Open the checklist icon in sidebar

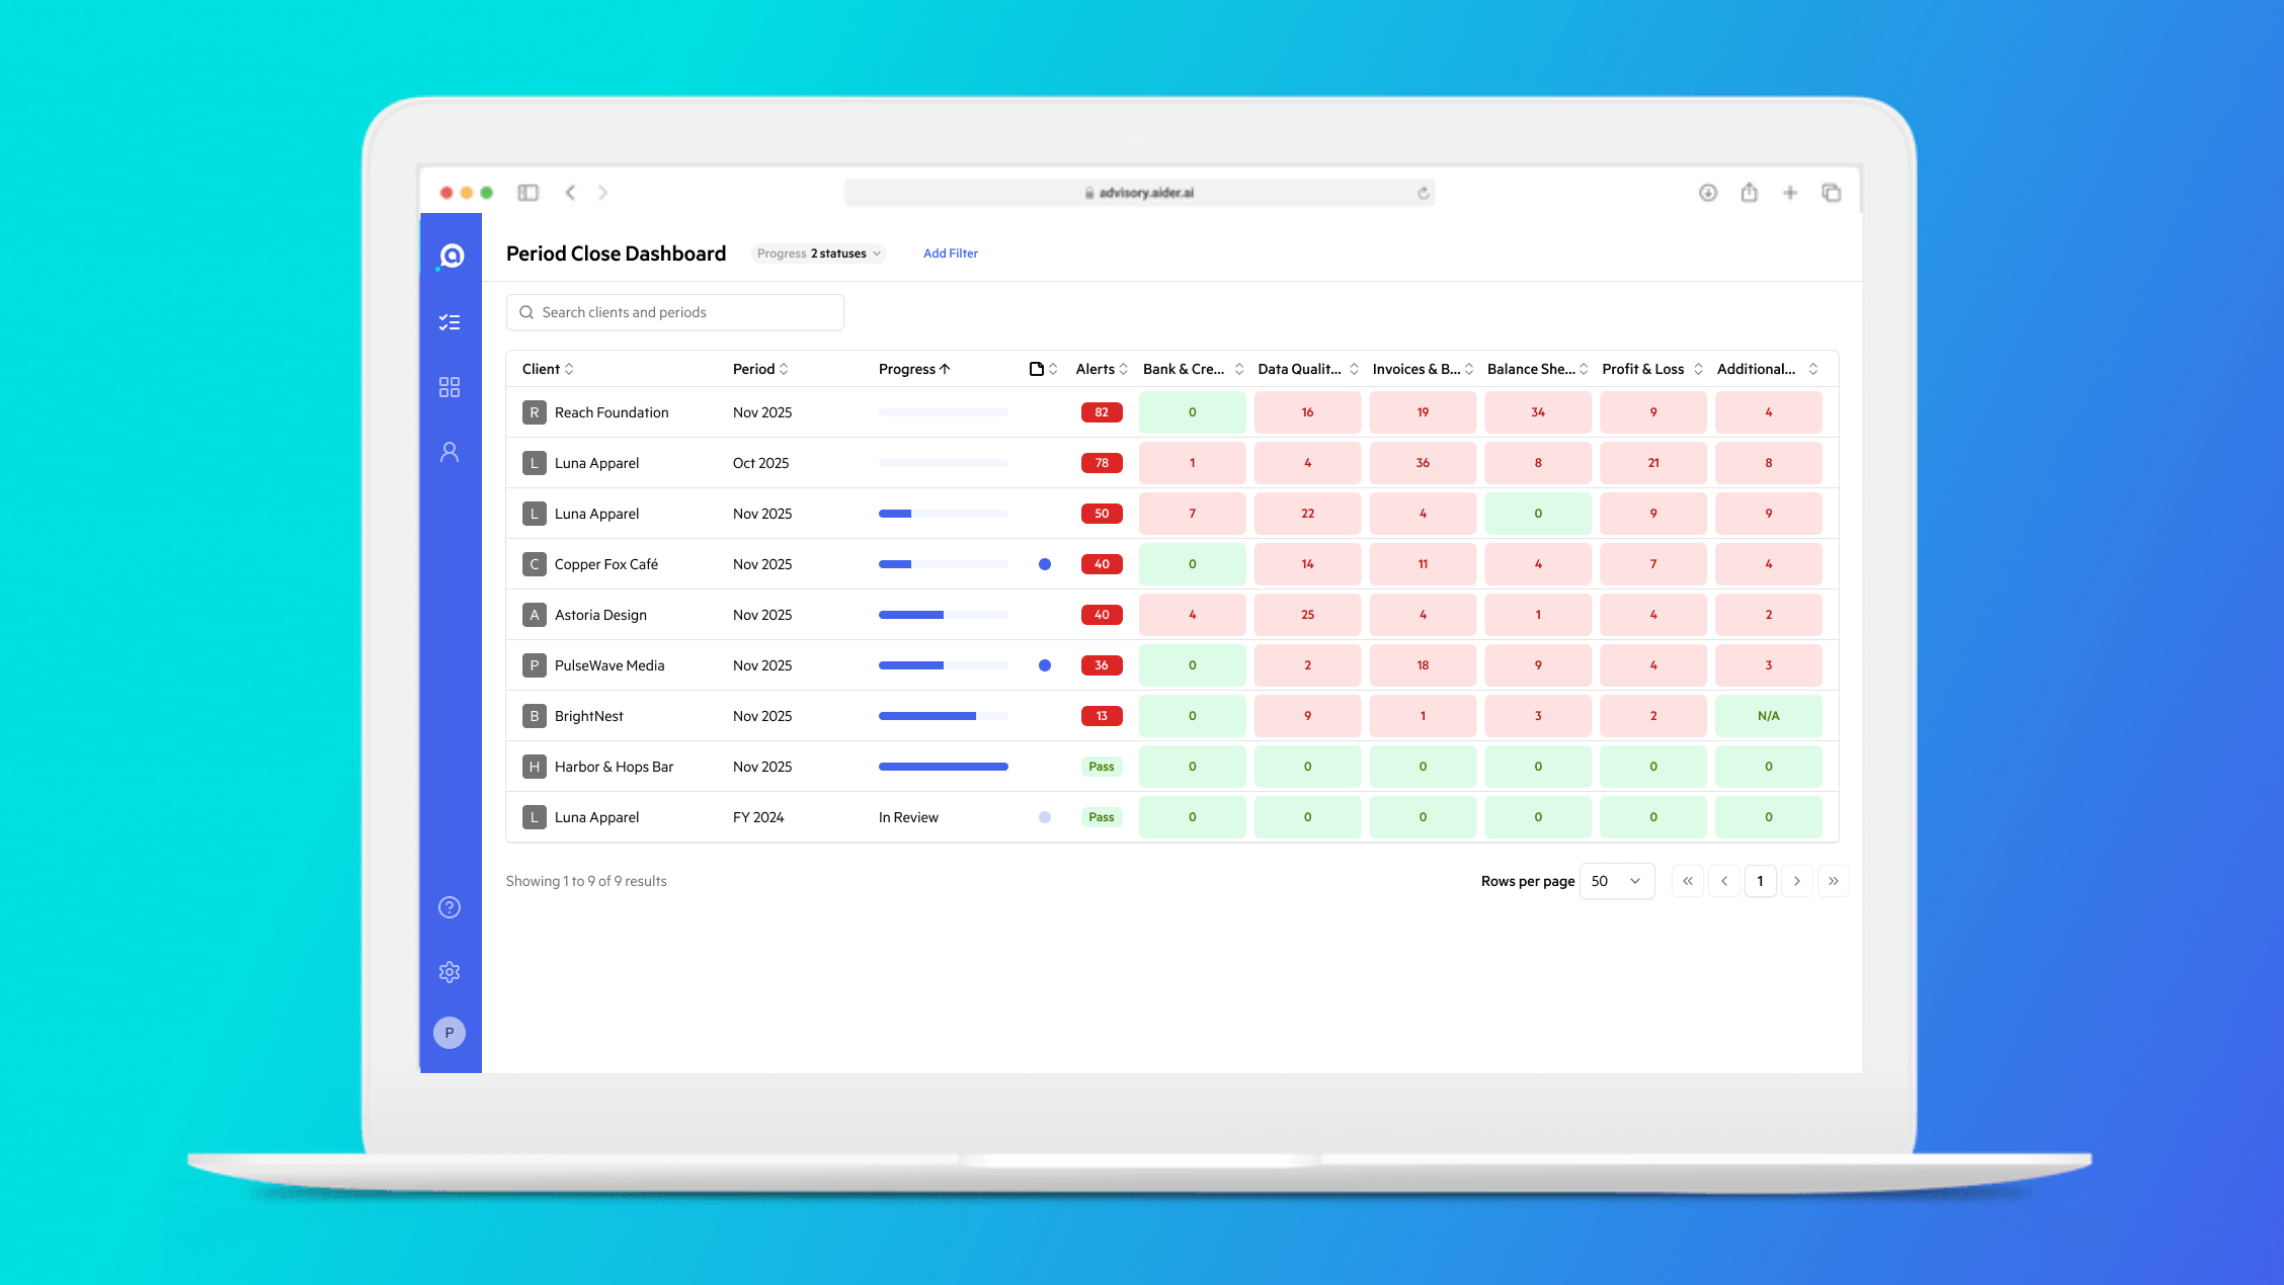(449, 322)
